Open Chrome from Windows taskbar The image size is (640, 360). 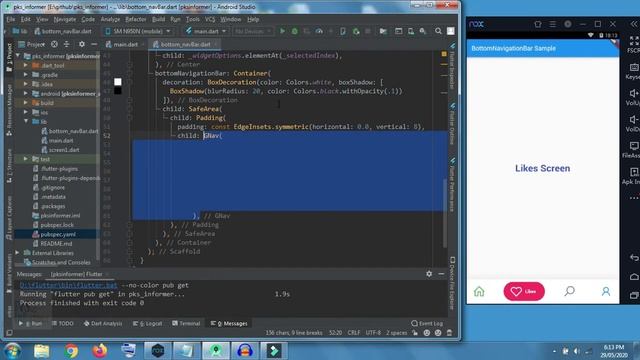coord(71,351)
